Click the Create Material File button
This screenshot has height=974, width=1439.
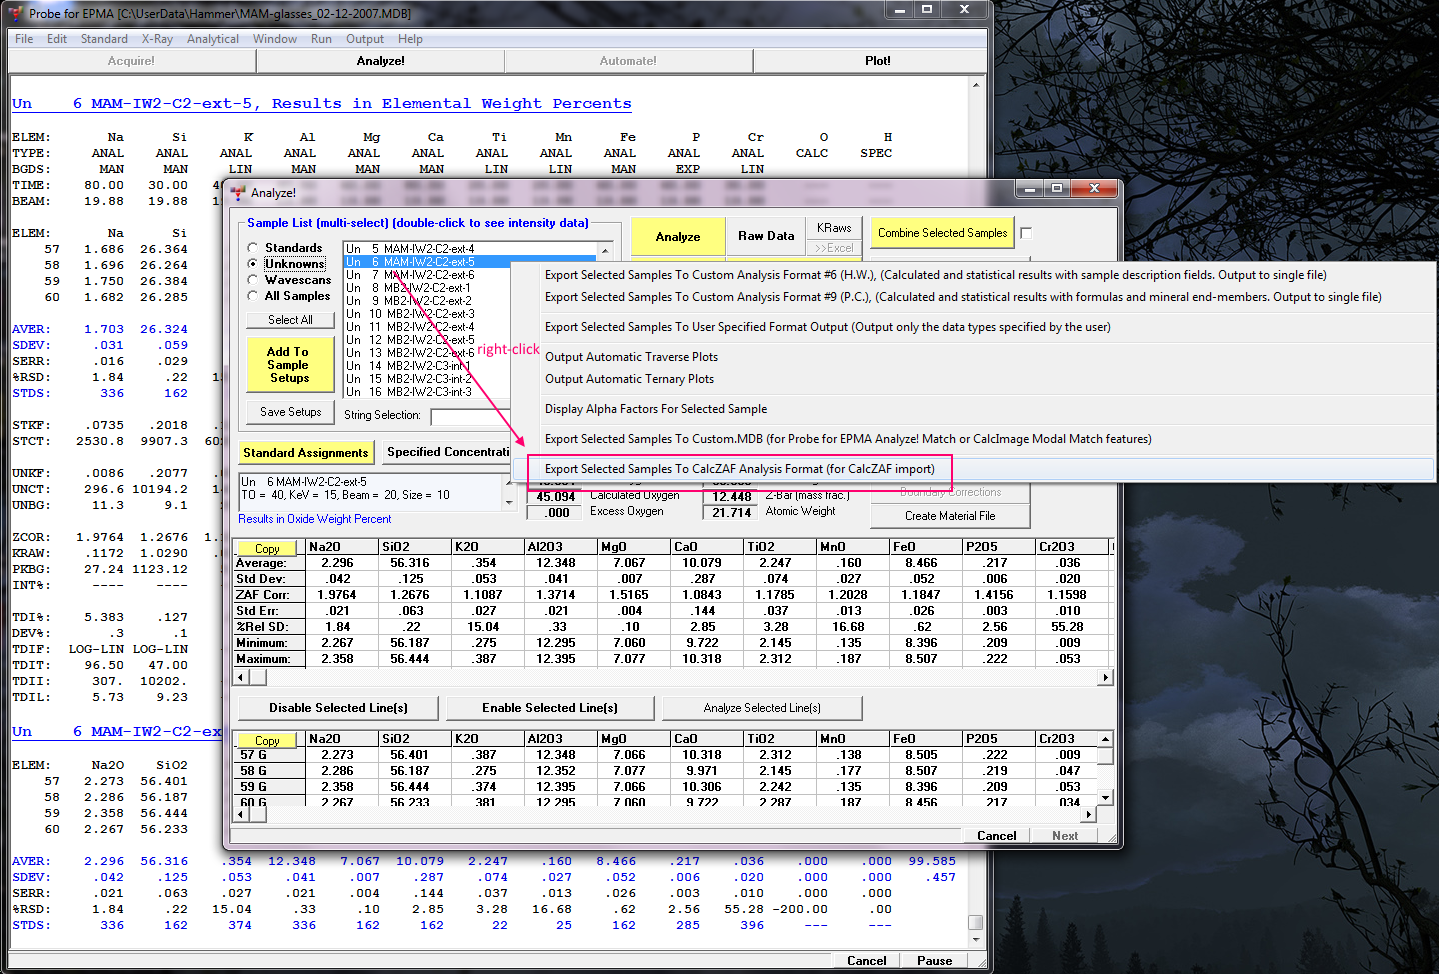pyautogui.click(x=949, y=516)
